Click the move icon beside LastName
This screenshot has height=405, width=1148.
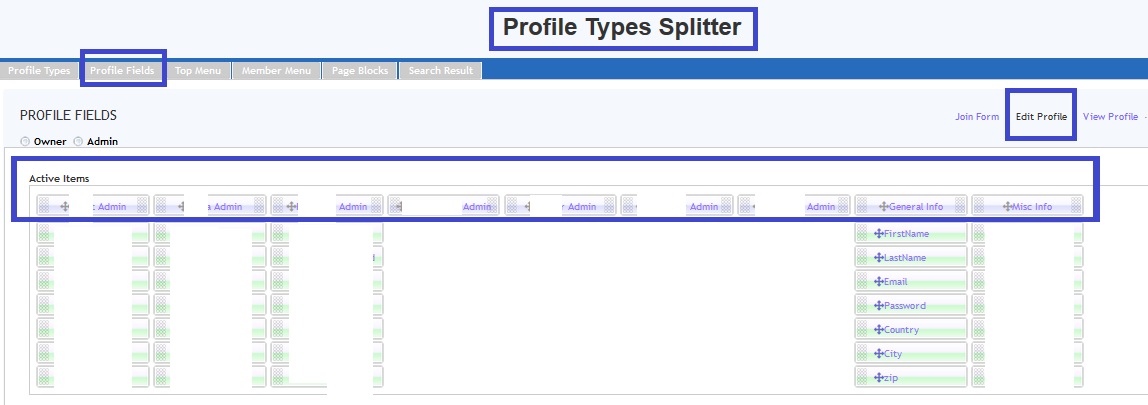tap(879, 258)
